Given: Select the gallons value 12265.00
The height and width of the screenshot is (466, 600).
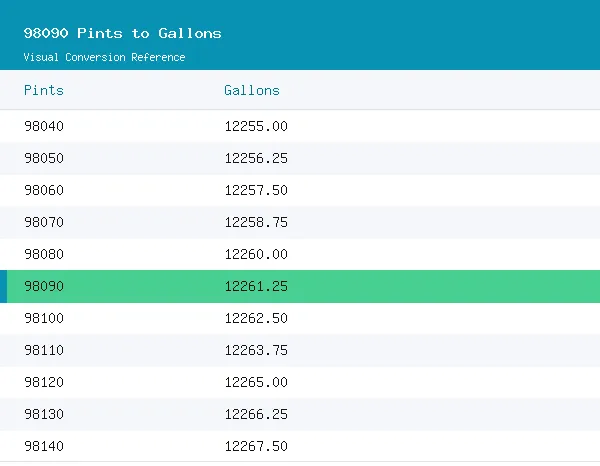Looking at the screenshot, I should (x=256, y=382).
